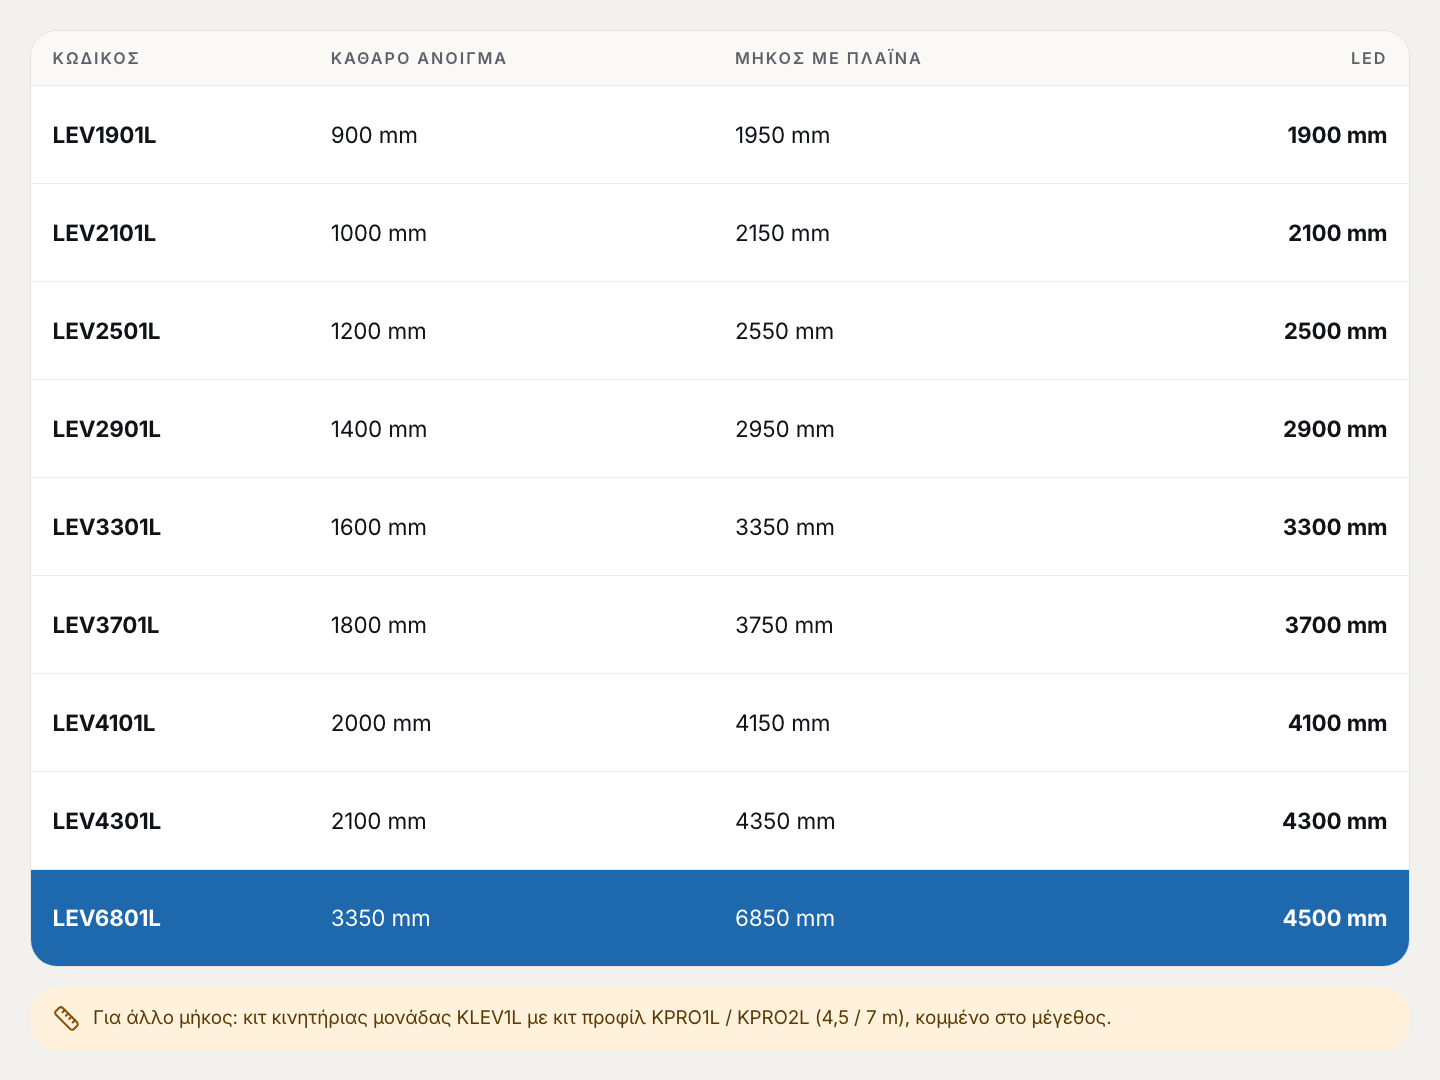
Task: Click the 4500 mm LED value
Action: (x=1335, y=918)
